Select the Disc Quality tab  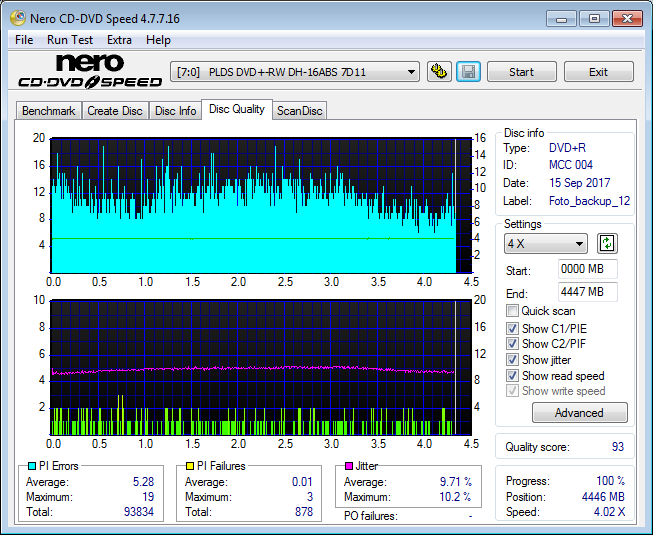coord(237,109)
